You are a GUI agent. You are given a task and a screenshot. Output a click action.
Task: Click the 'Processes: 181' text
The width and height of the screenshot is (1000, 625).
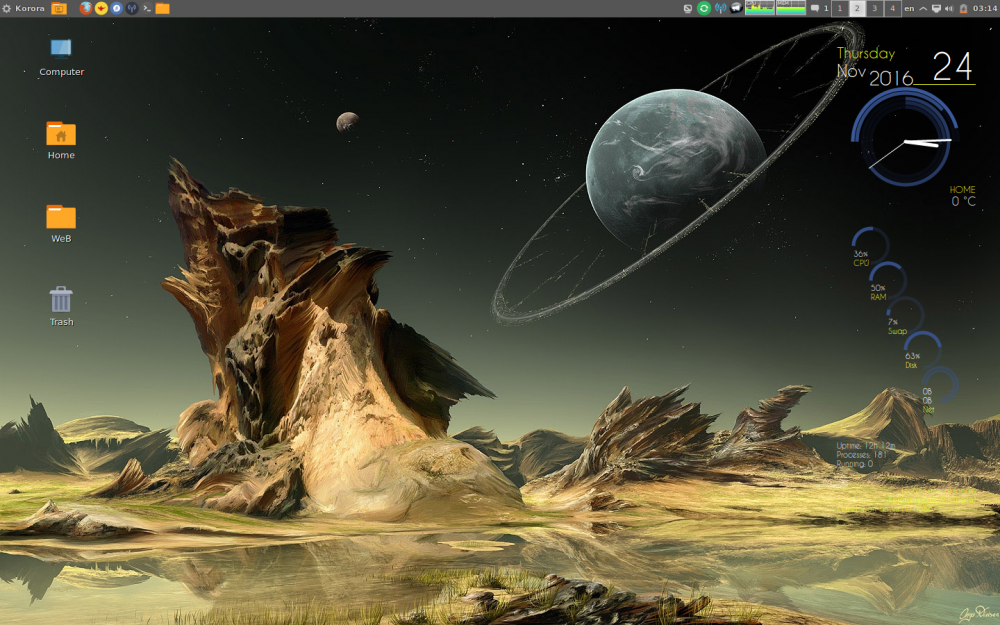tap(862, 455)
